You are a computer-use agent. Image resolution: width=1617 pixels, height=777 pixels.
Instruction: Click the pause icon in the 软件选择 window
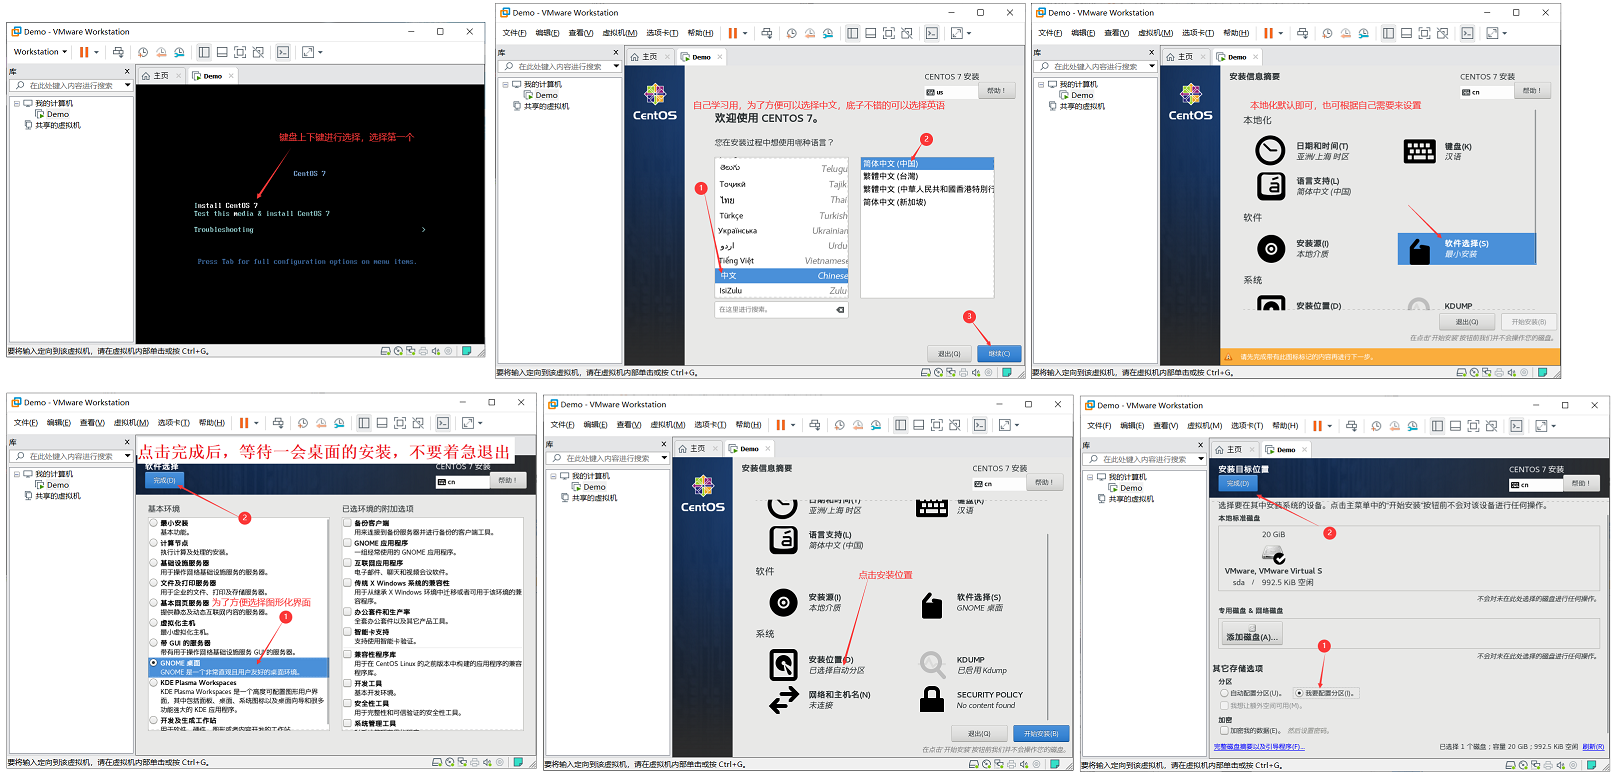[244, 423]
